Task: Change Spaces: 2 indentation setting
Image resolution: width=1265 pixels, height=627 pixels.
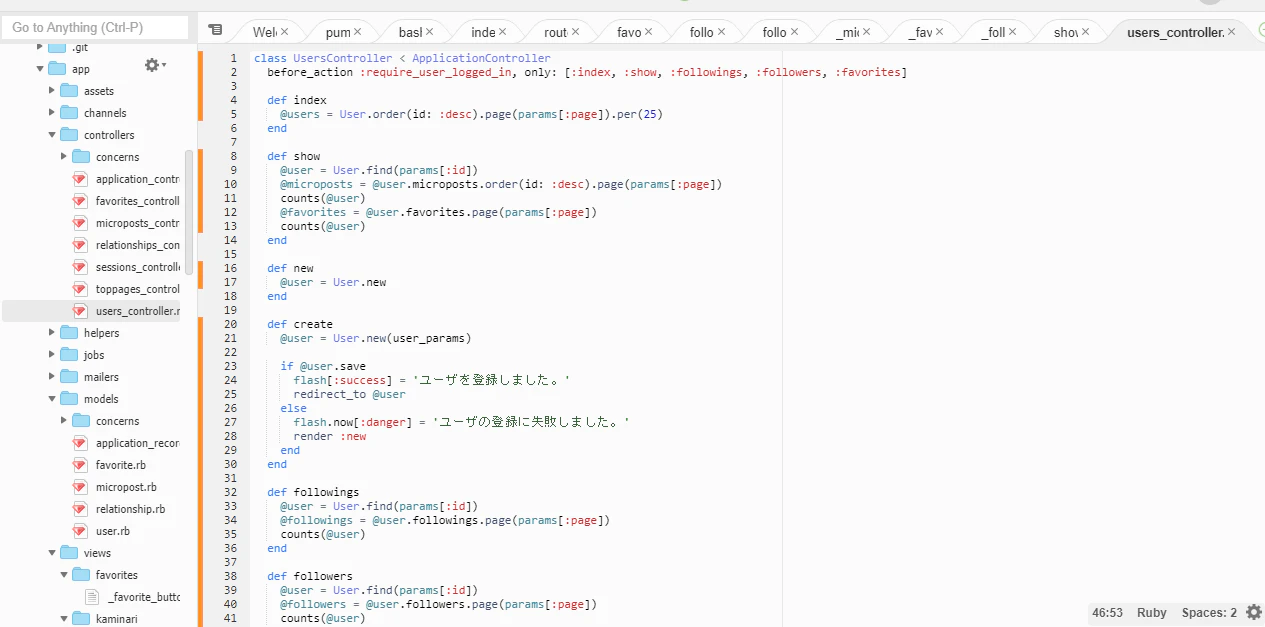Action: tap(1209, 612)
